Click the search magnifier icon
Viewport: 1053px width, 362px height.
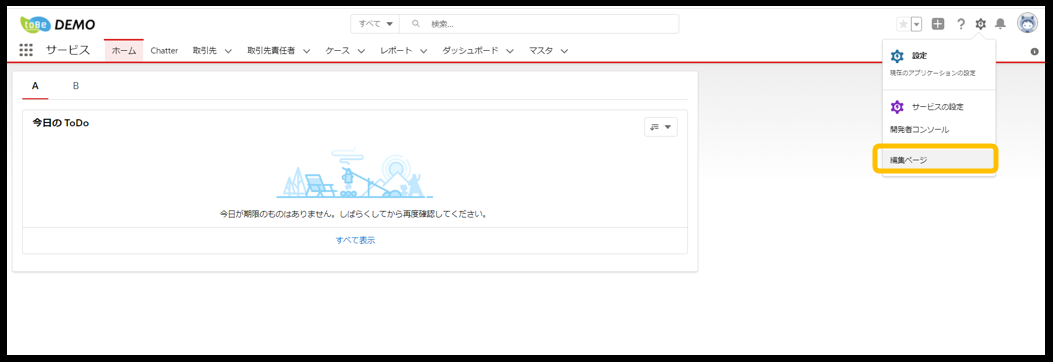416,24
